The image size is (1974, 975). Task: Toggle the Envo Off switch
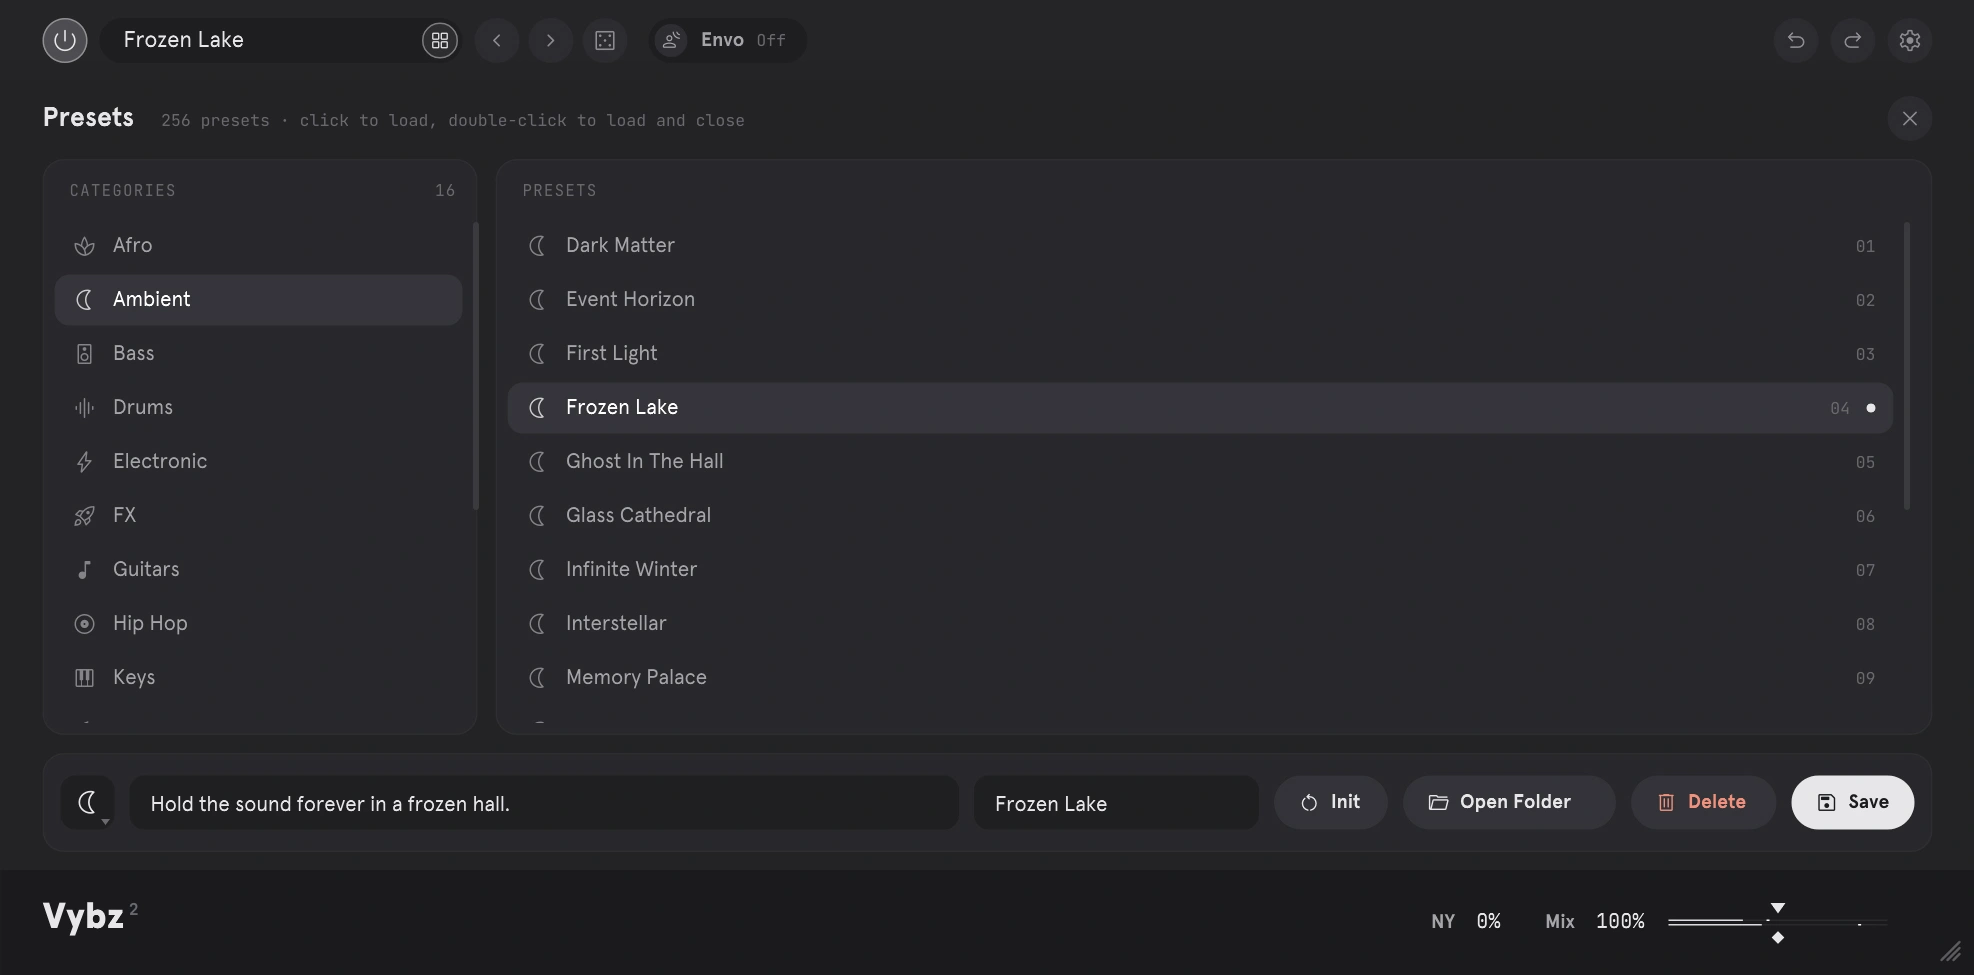728,40
